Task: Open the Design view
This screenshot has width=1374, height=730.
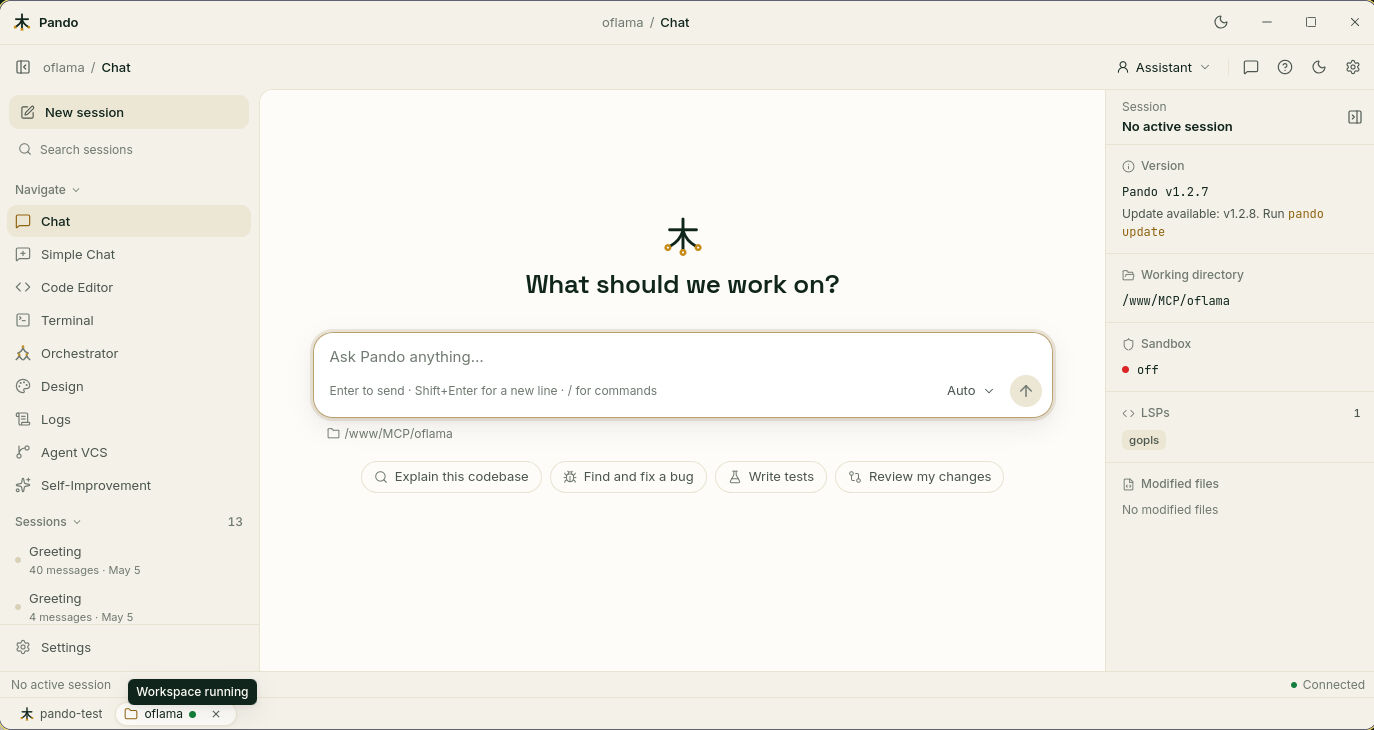Action: (x=129, y=386)
